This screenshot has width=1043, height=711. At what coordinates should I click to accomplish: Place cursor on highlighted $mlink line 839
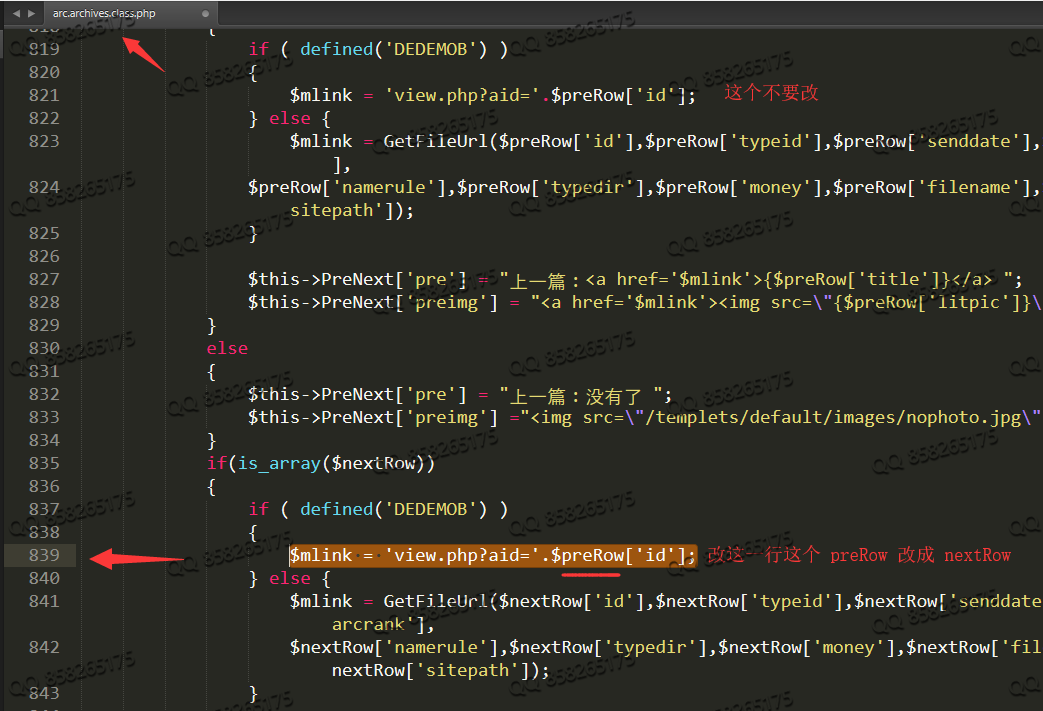click(490, 555)
